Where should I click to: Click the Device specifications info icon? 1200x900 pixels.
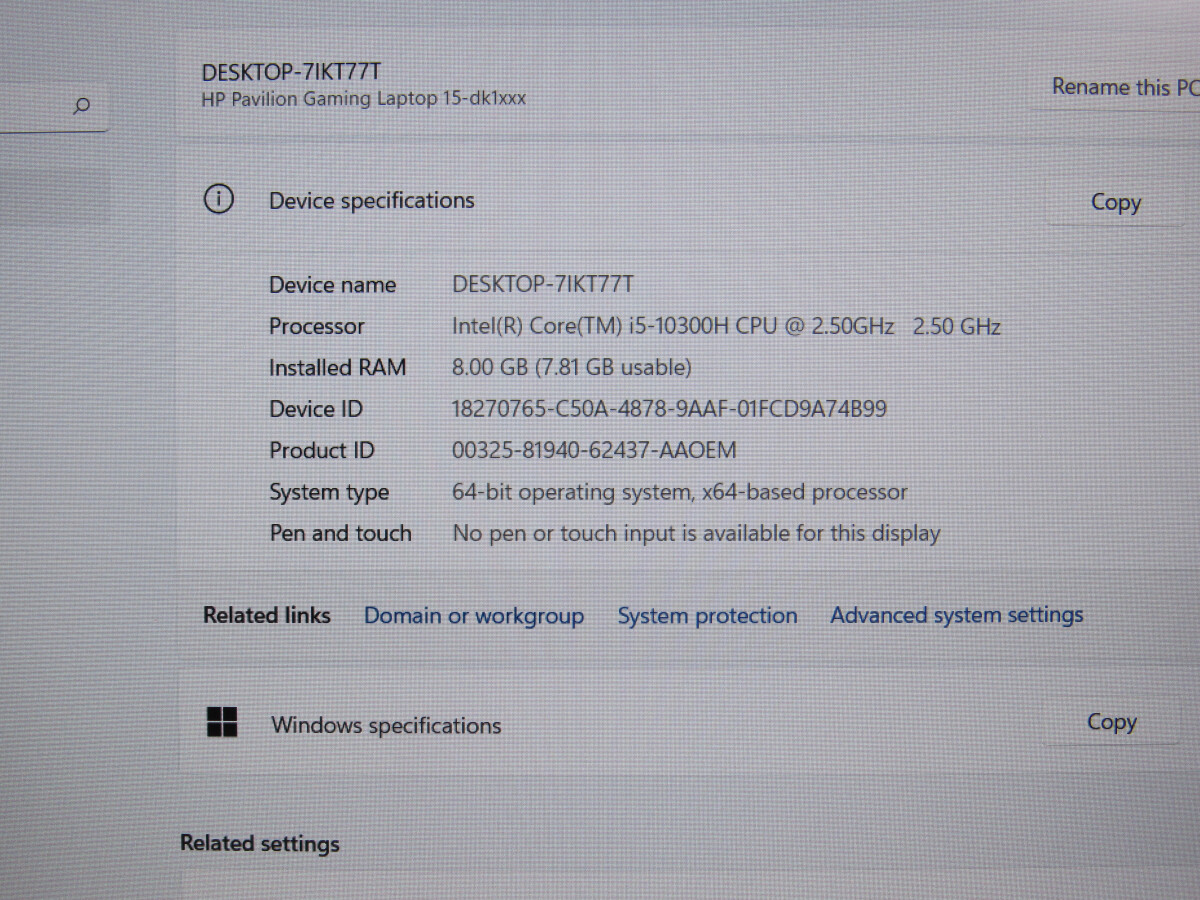(x=218, y=200)
